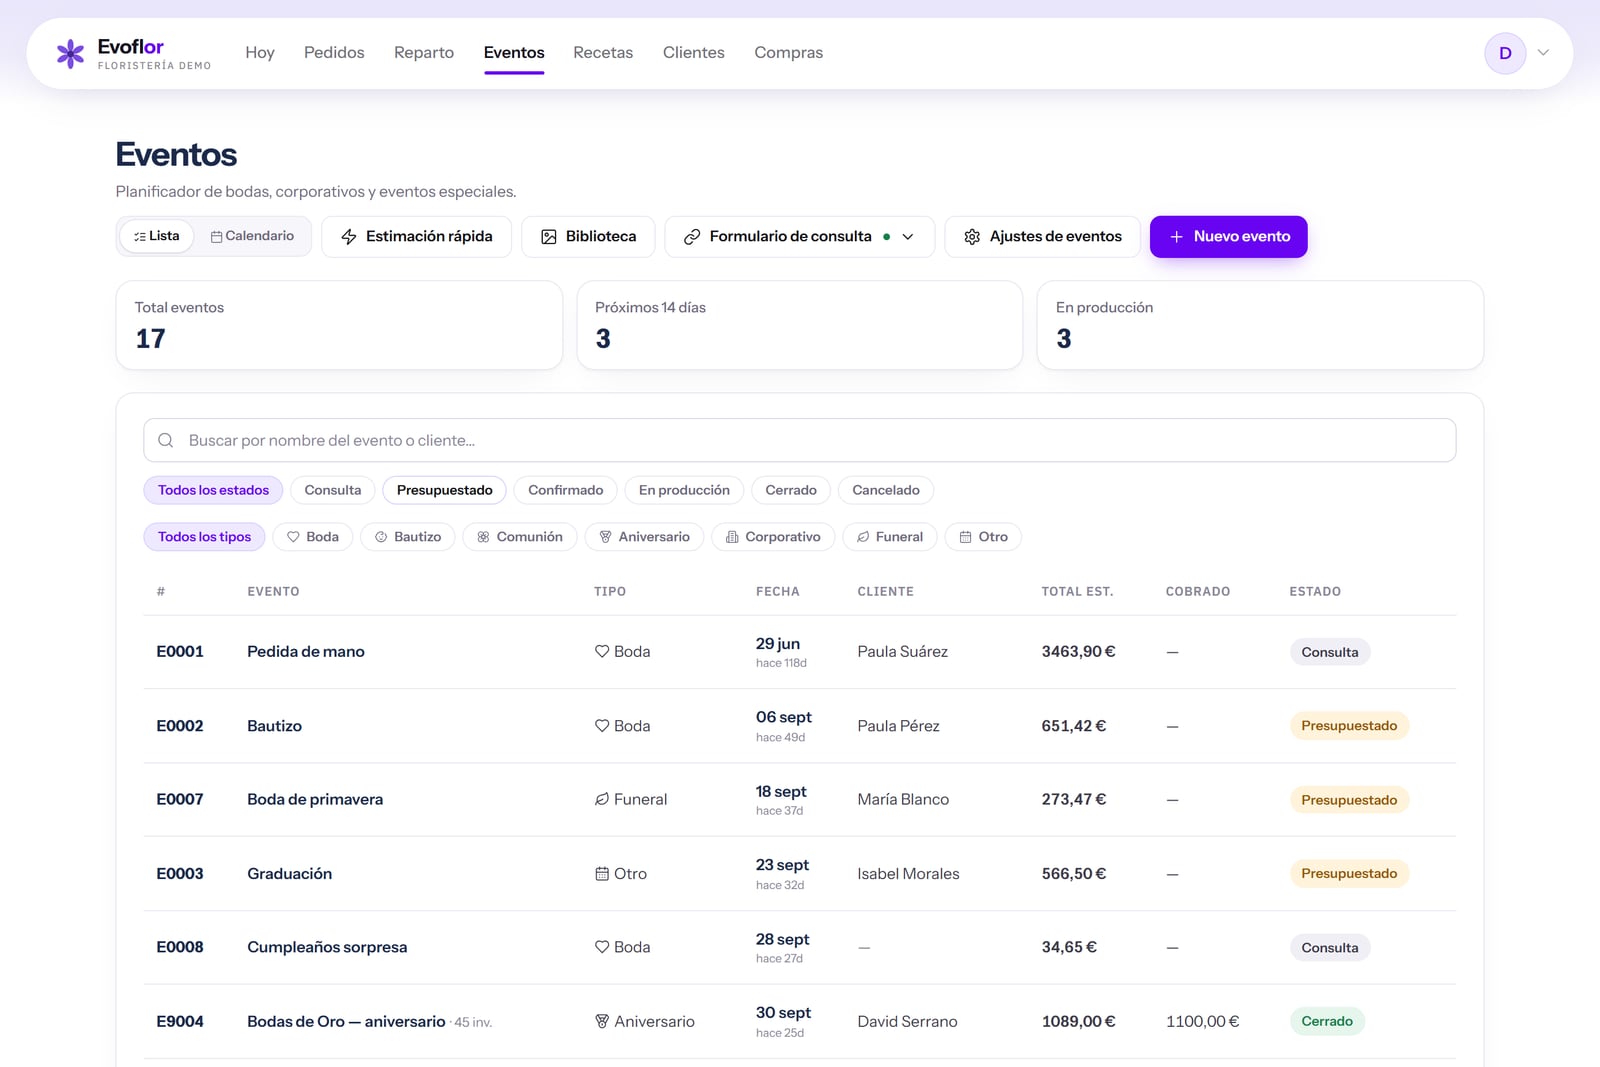Click the 1100,00 € cobrado value

click(x=1203, y=1021)
